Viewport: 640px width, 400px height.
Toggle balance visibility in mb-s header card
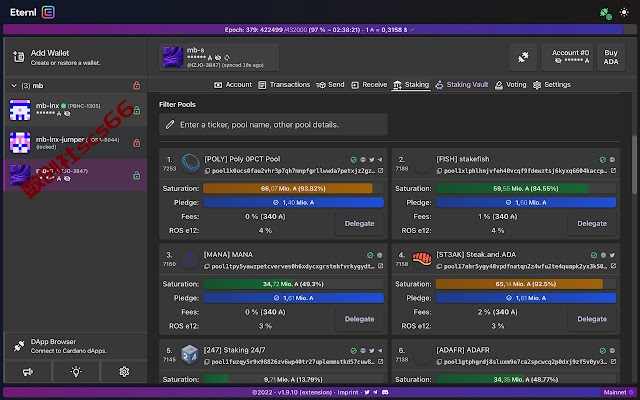point(218,58)
